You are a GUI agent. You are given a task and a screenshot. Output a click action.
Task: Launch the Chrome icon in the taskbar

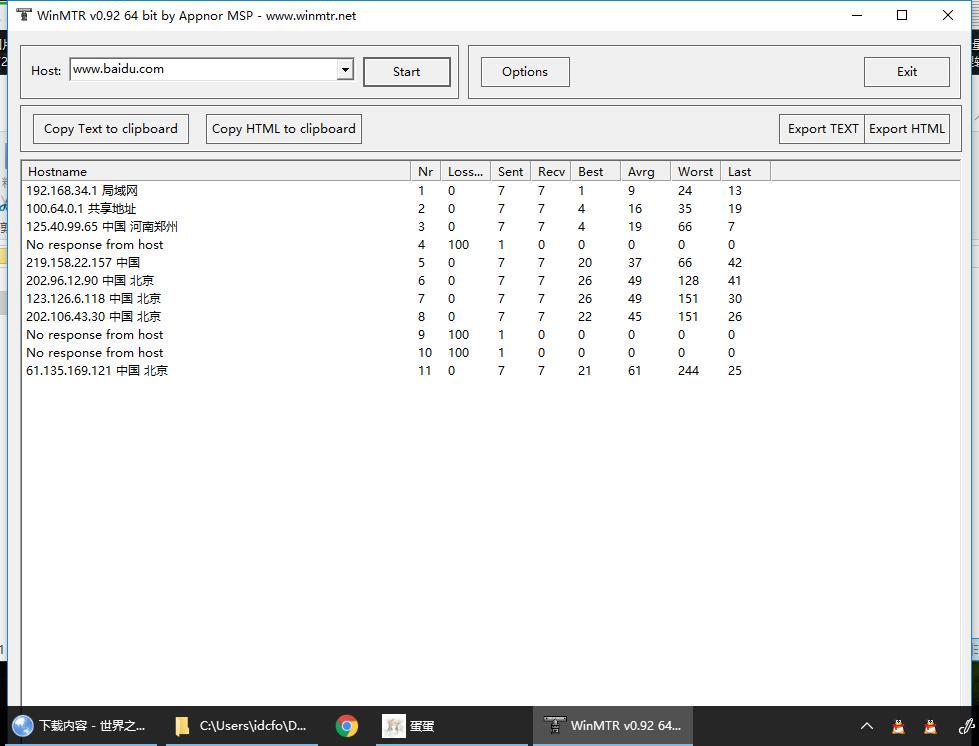[x=347, y=726]
